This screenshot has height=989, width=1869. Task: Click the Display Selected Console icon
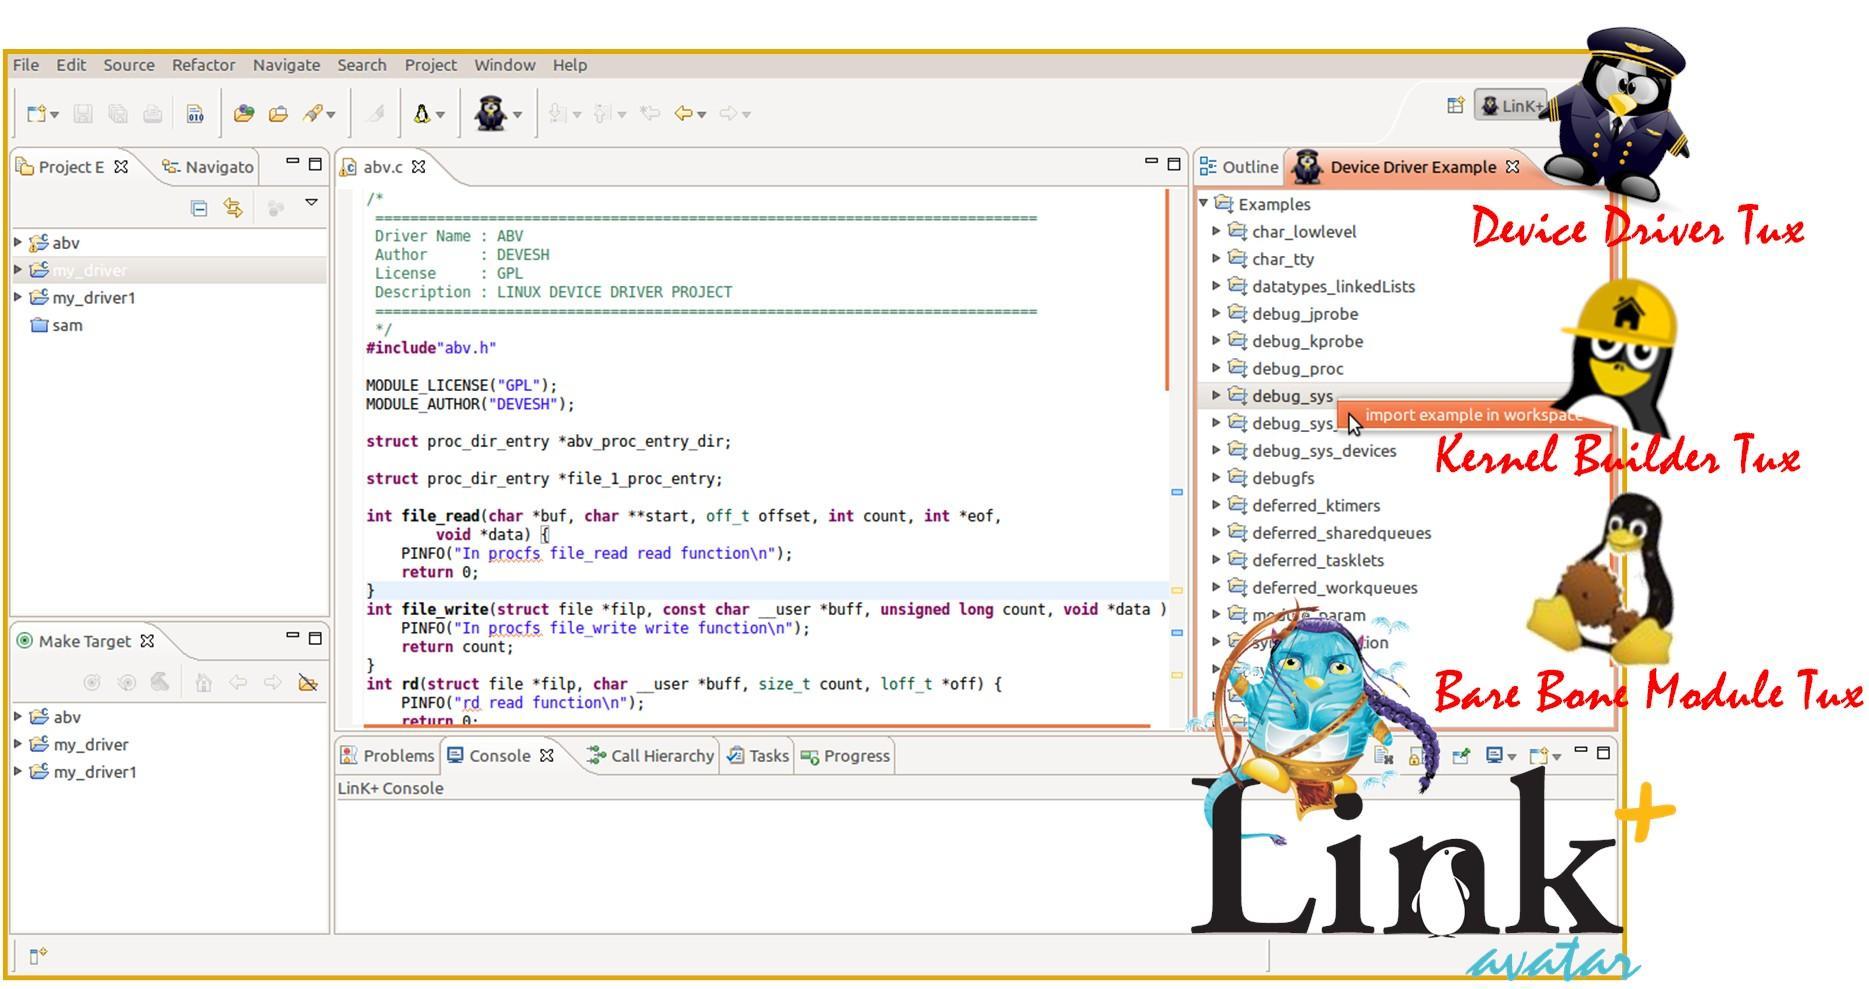tap(1495, 756)
